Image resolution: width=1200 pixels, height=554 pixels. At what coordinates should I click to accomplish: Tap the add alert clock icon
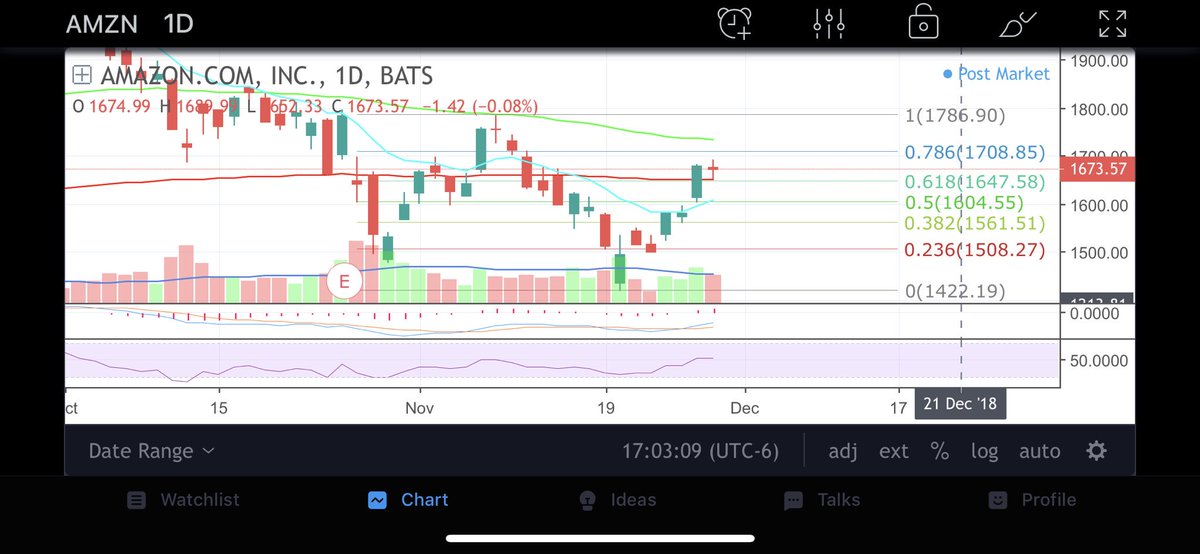pyautogui.click(x=734, y=22)
